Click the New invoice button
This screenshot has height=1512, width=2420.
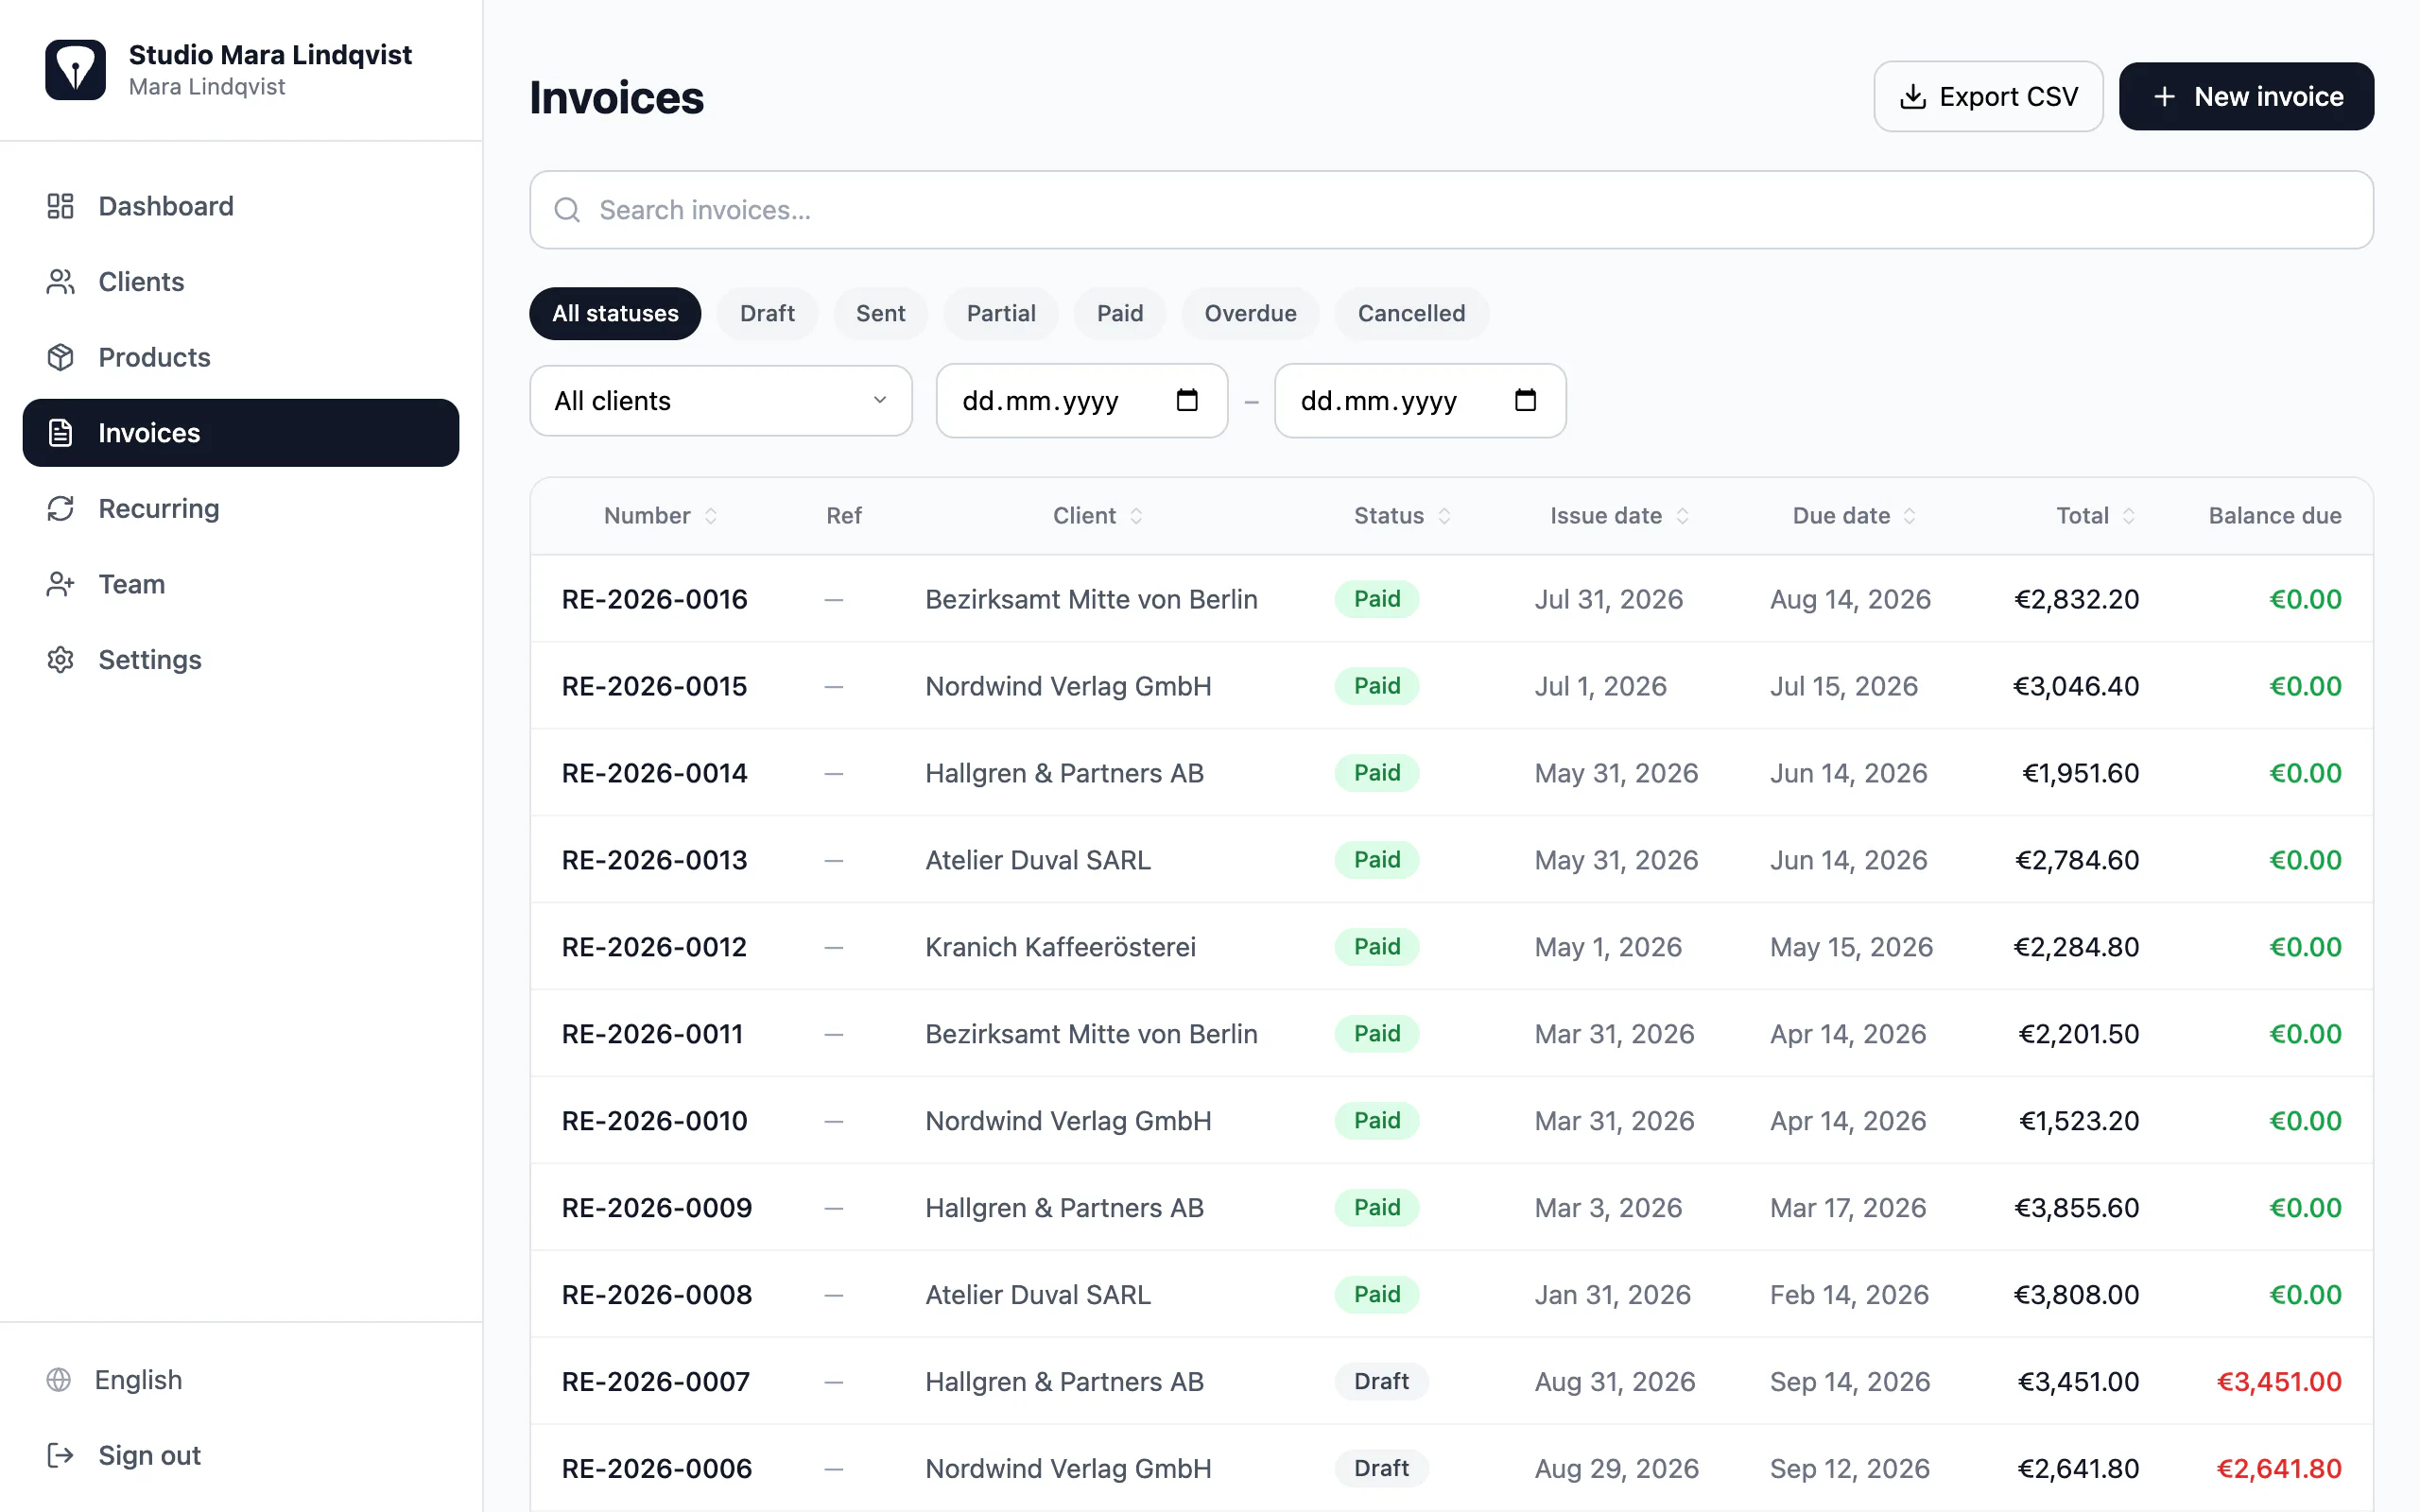2246,96
